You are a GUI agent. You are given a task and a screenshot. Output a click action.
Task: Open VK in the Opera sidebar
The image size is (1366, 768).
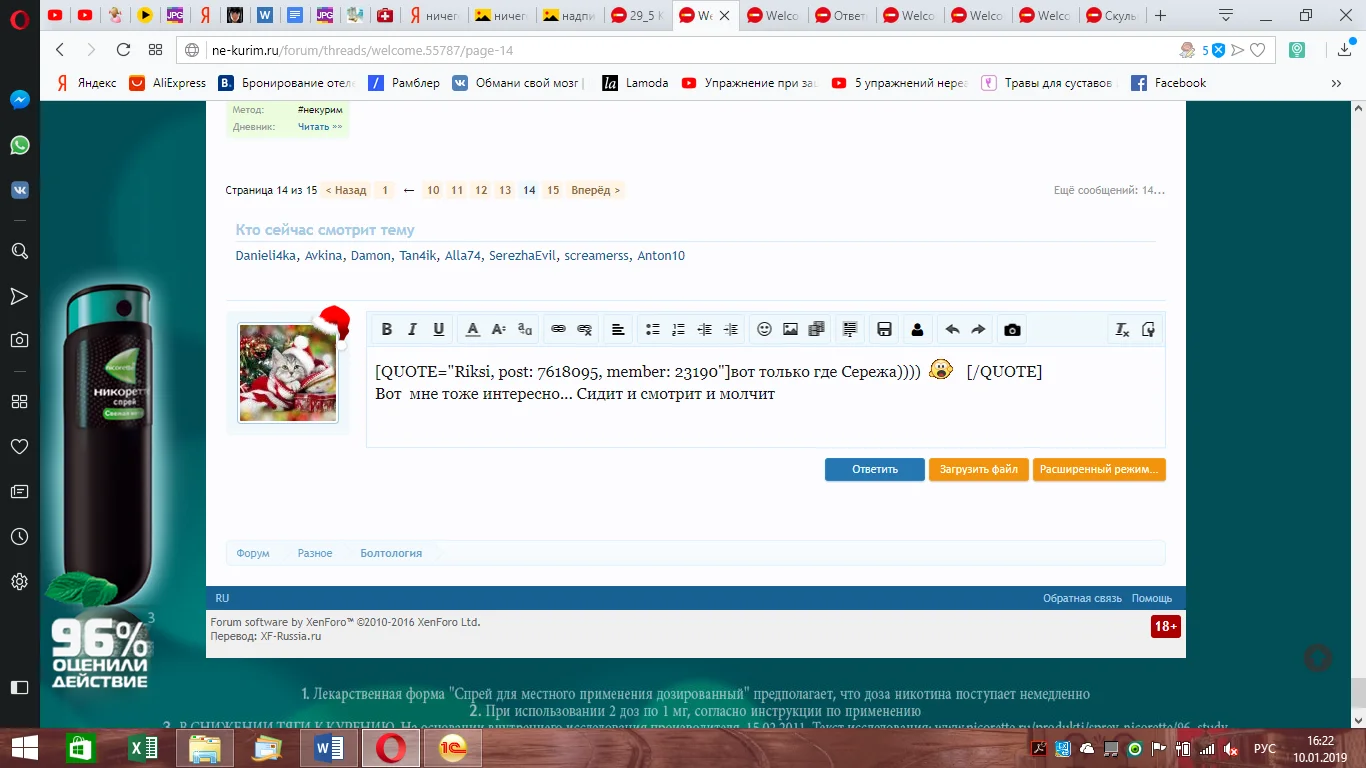pyautogui.click(x=19, y=190)
